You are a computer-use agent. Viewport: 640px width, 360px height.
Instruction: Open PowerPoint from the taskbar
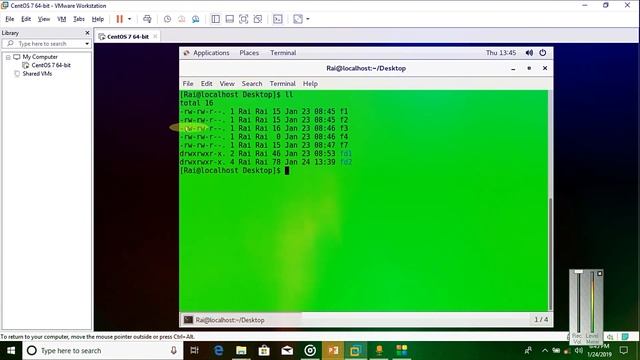(333, 351)
